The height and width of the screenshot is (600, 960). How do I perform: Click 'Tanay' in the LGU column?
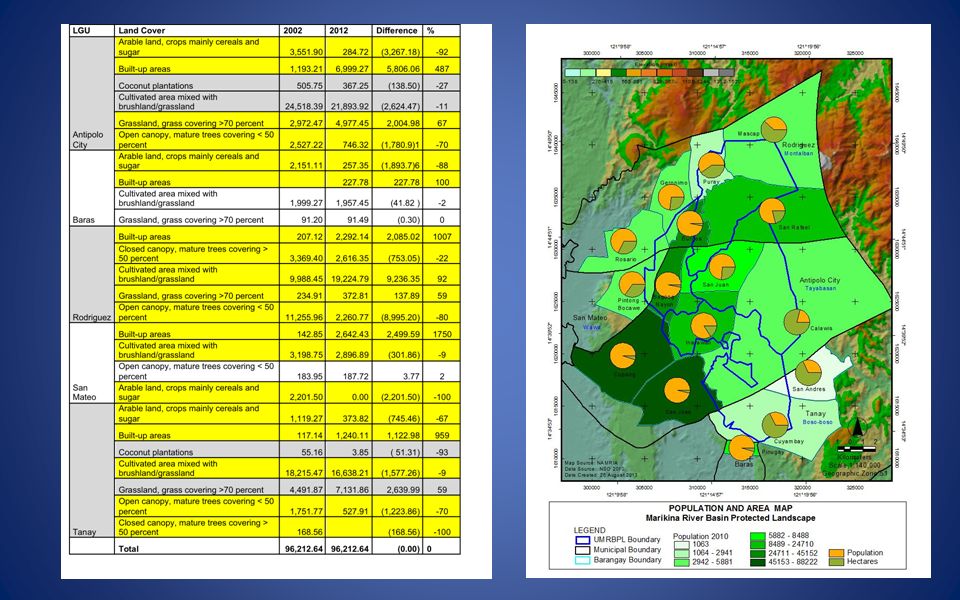click(x=84, y=532)
